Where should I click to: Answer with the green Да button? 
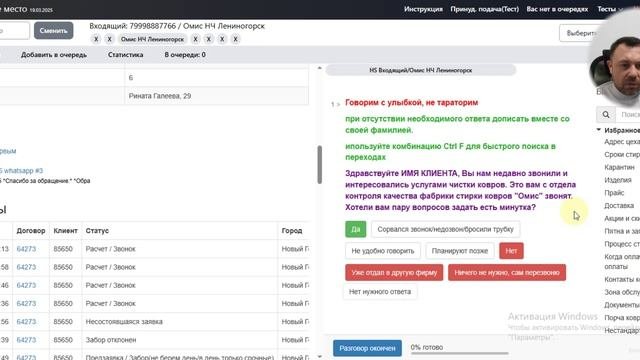point(356,229)
